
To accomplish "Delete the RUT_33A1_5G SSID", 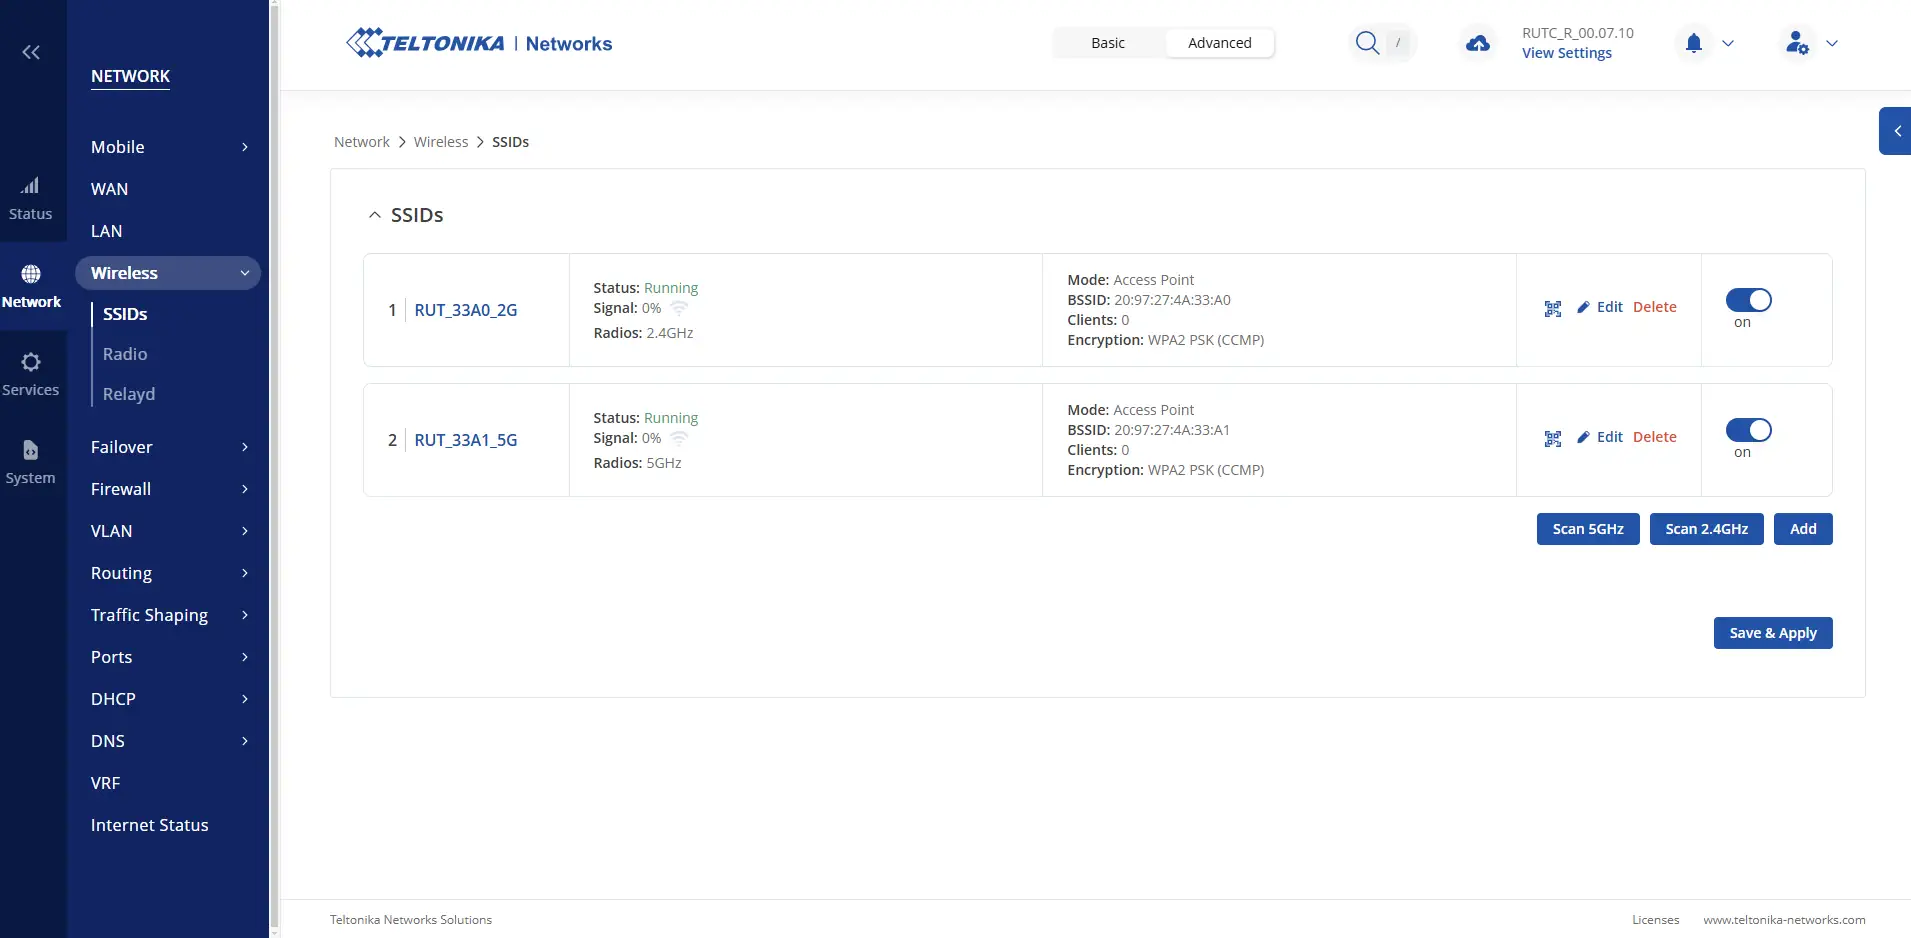I will point(1654,437).
